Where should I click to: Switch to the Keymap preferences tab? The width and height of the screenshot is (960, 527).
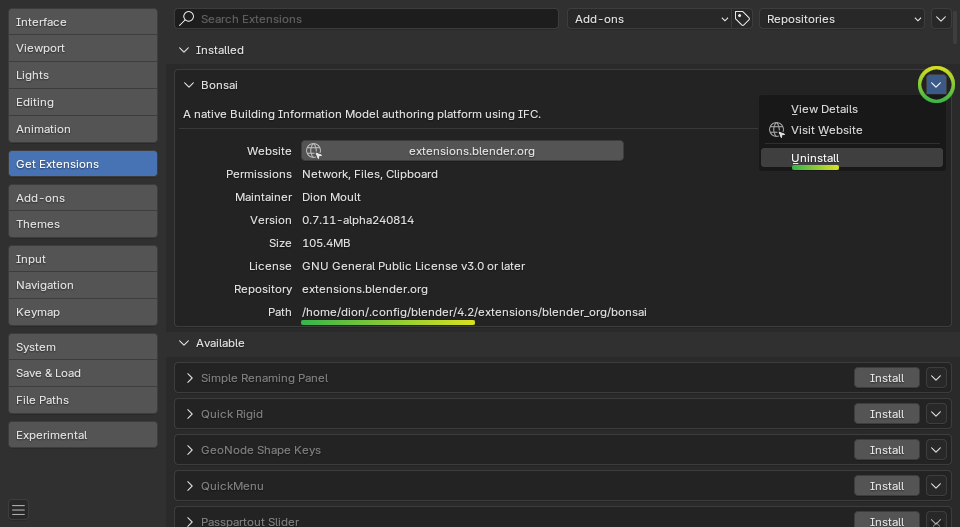click(x=83, y=312)
